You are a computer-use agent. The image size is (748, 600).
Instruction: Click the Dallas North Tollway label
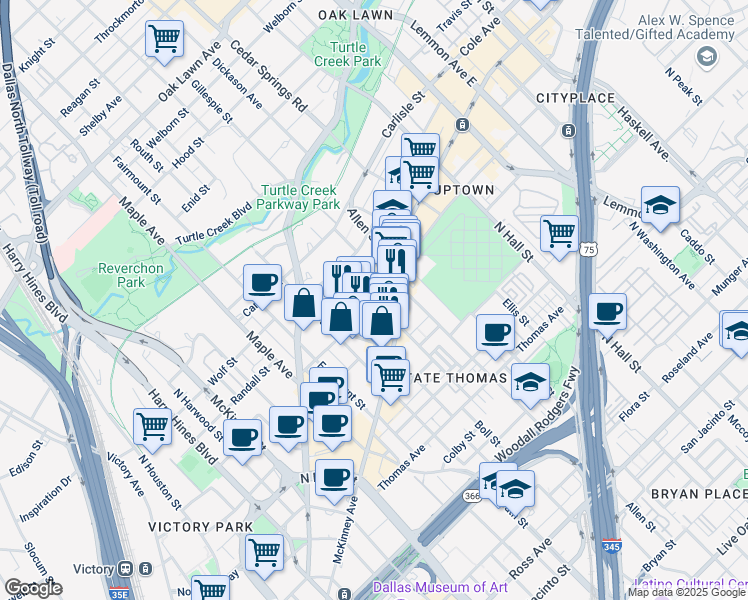(24, 153)
